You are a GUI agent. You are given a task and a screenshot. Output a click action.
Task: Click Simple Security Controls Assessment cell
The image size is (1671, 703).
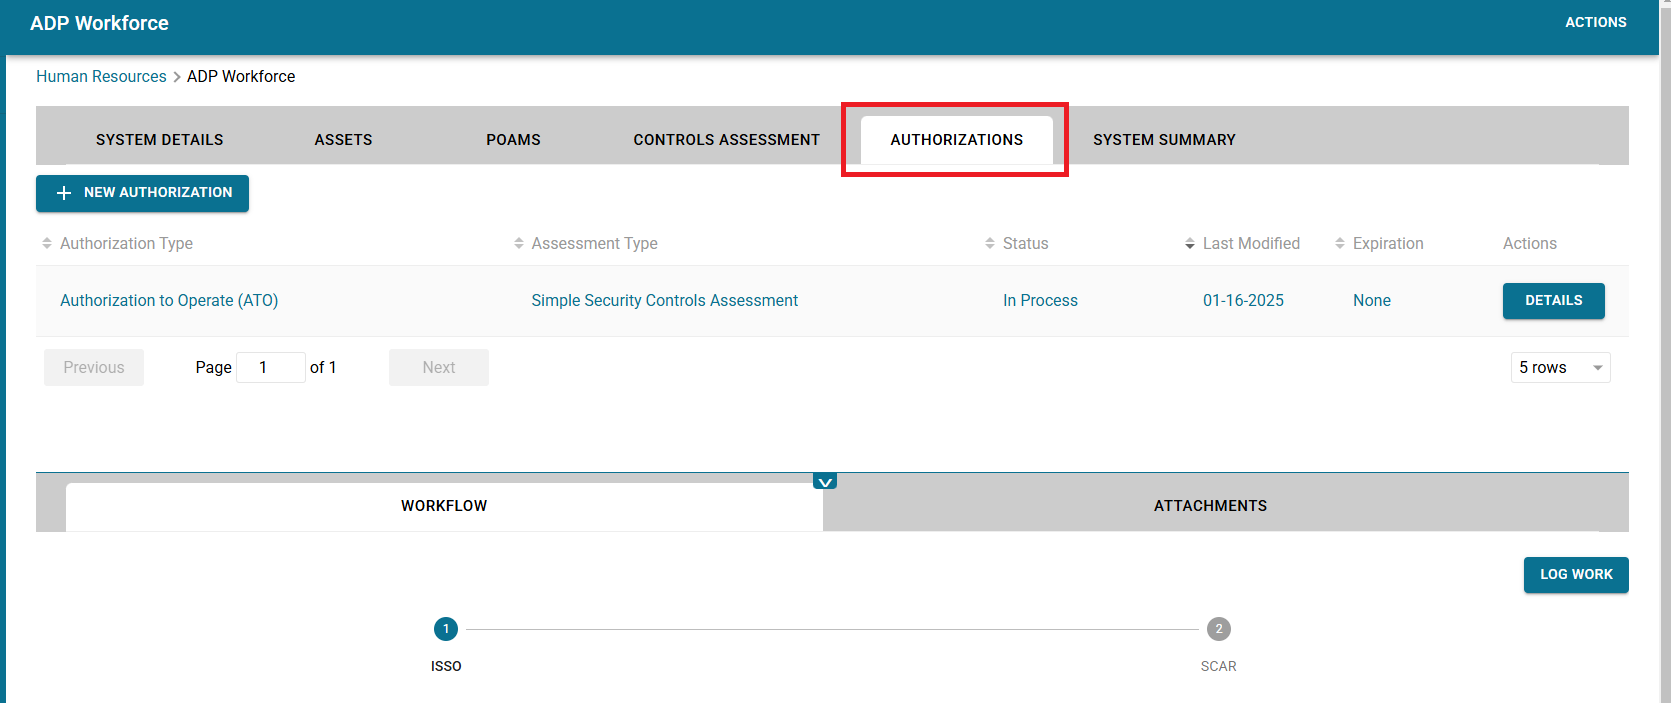pos(664,300)
